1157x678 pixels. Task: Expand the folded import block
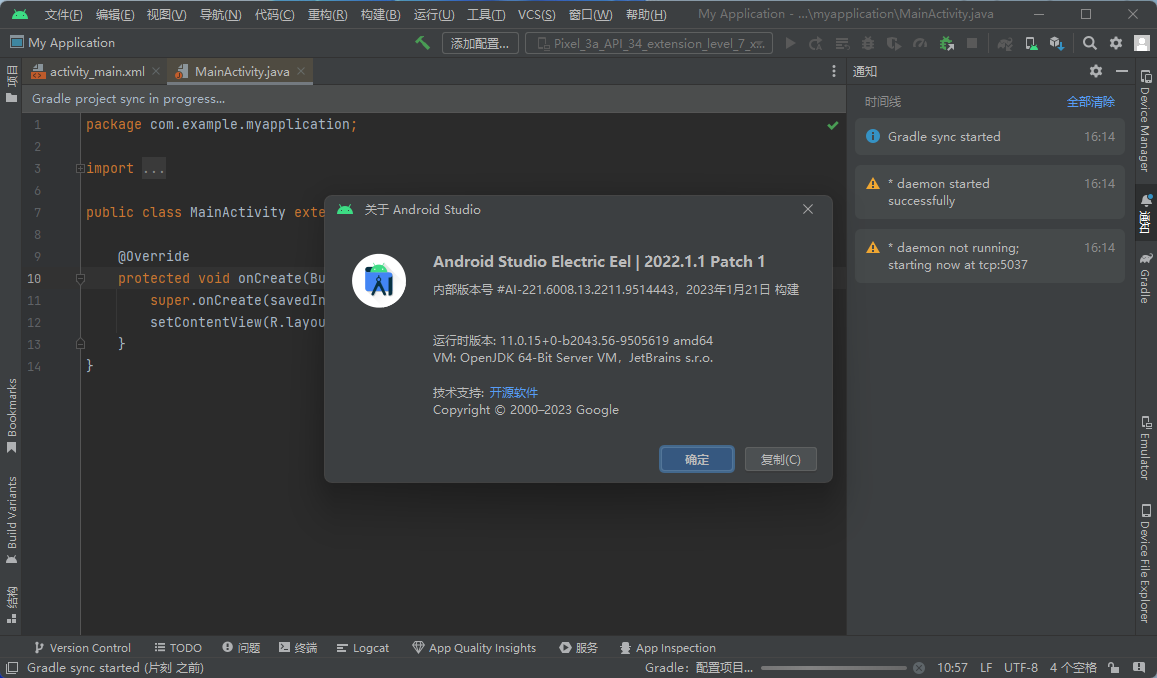pos(80,168)
